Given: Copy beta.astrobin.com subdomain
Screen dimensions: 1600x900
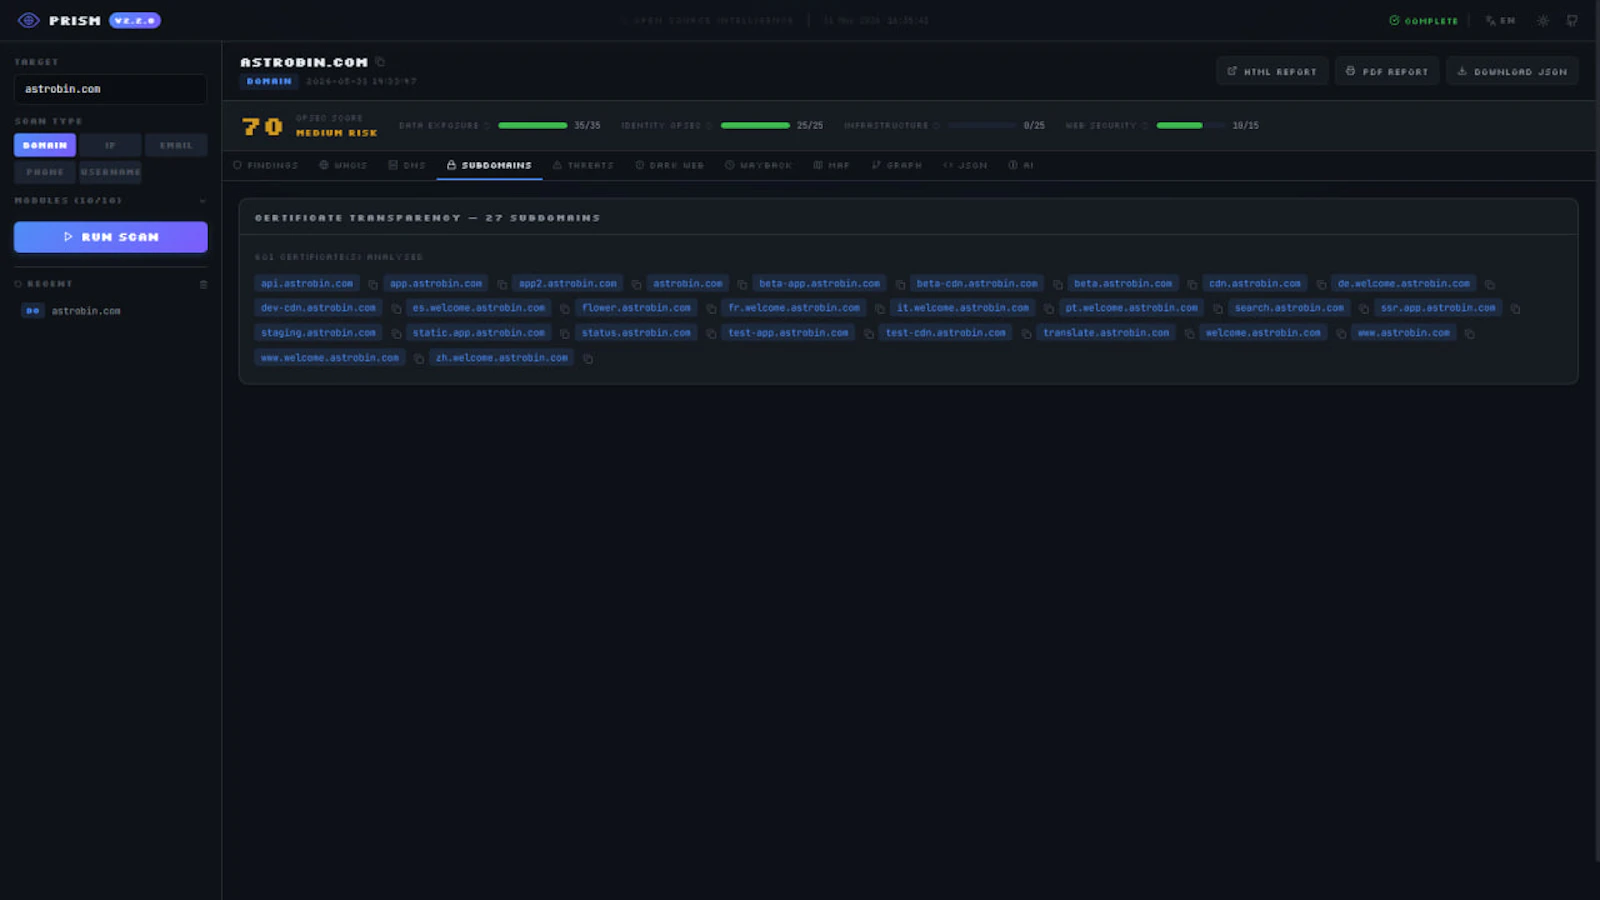Looking at the screenshot, I should [1192, 285].
